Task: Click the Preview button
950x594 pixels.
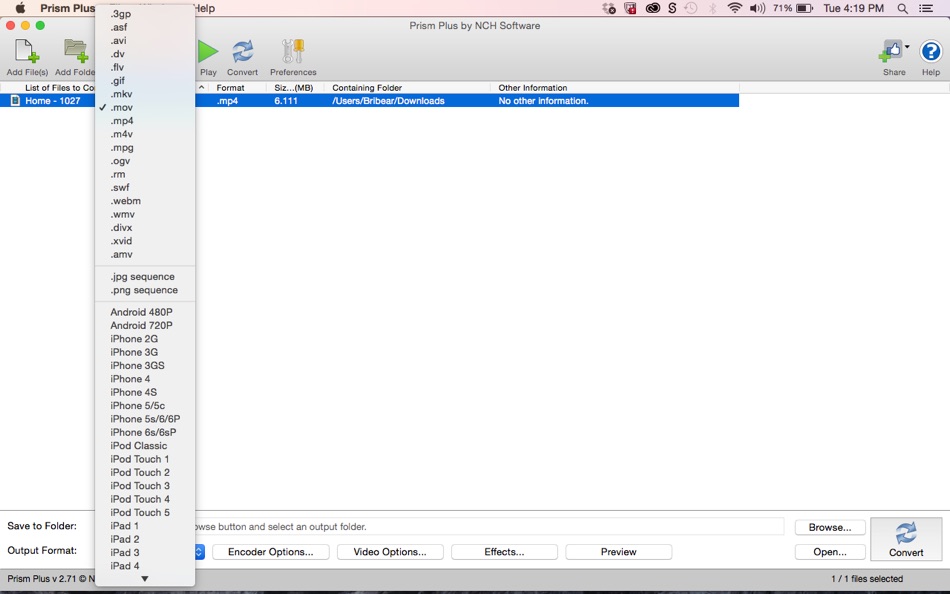Action: point(616,551)
